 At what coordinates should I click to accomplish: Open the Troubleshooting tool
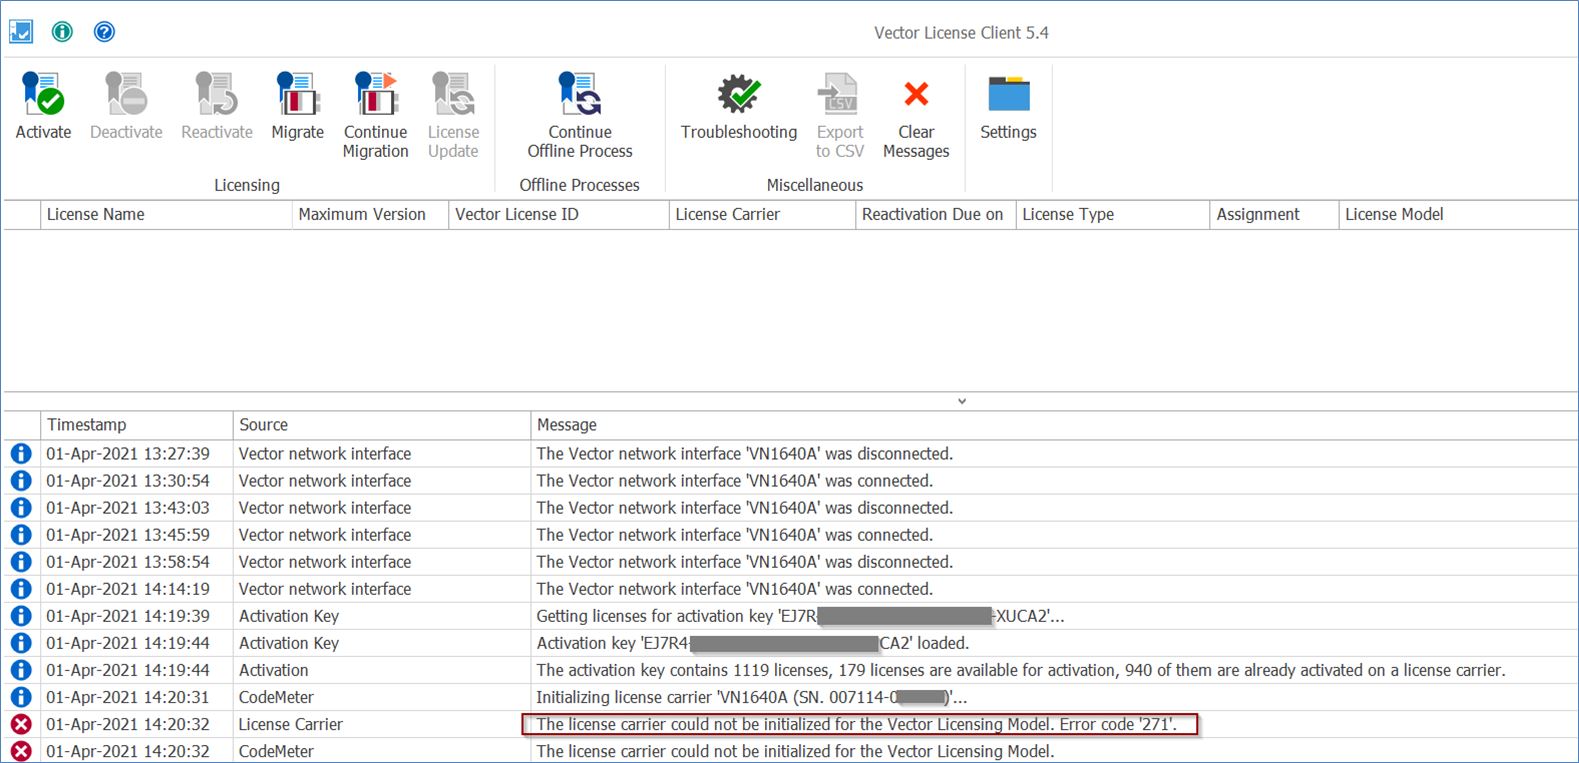pos(739,95)
